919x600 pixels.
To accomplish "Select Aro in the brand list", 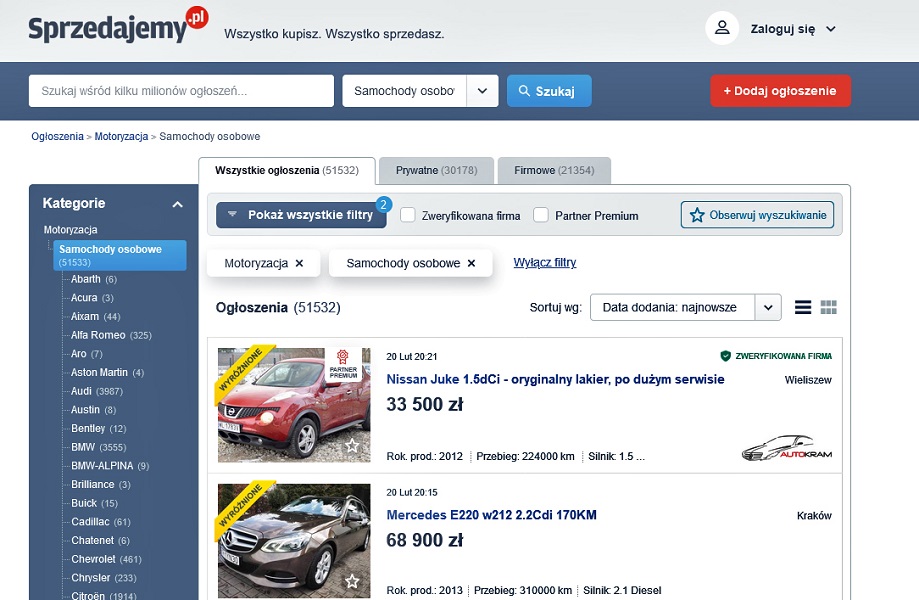I will tap(87, 354).
